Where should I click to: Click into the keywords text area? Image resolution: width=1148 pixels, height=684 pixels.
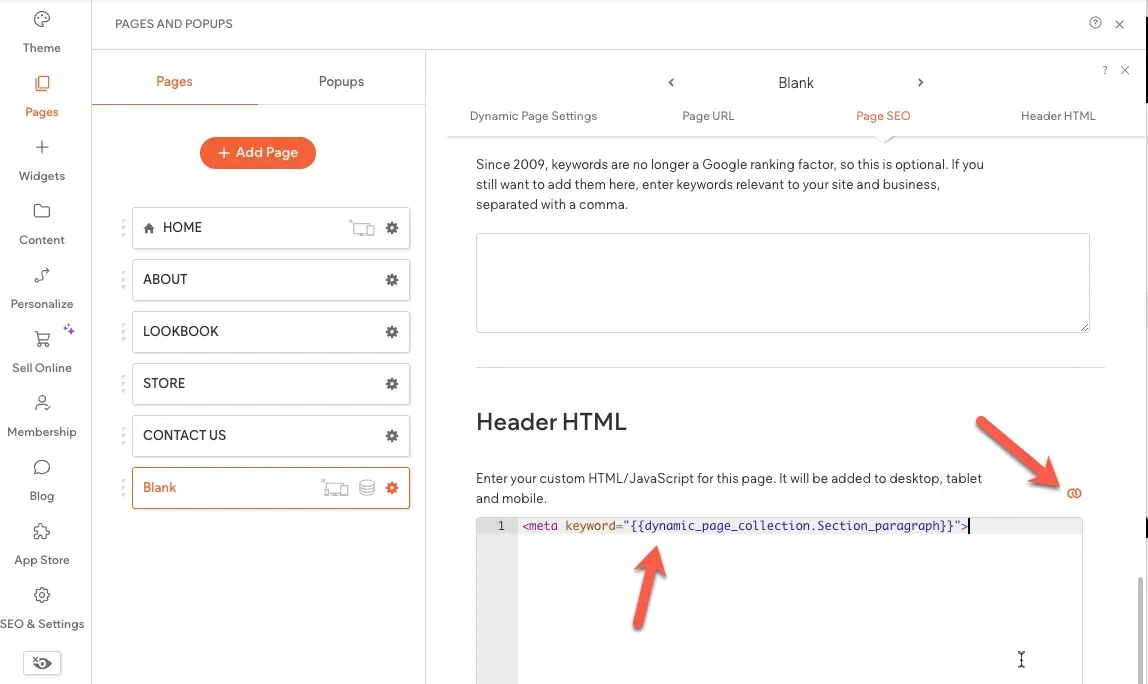783,283
